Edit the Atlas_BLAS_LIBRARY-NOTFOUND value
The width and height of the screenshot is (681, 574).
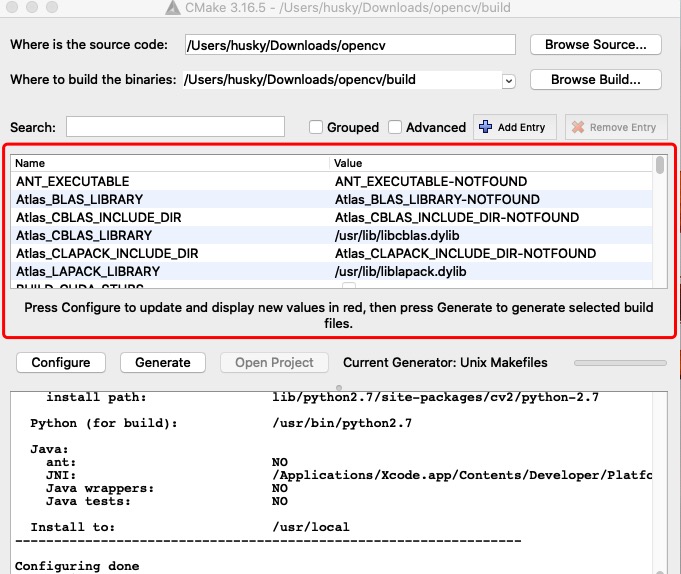(x=437, y=199)
